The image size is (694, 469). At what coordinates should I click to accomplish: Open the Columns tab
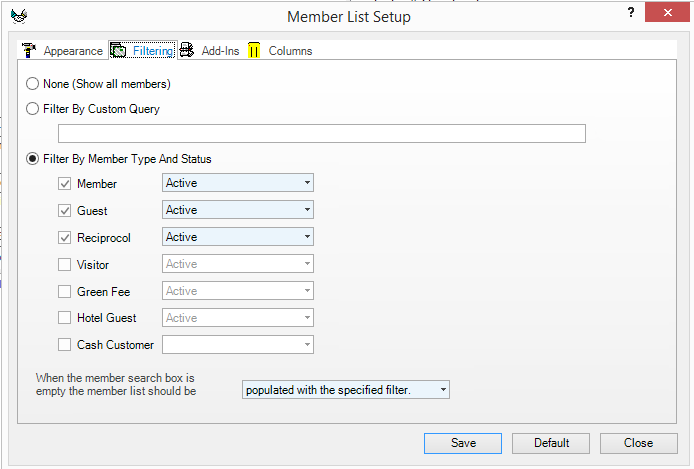[290, 51]
